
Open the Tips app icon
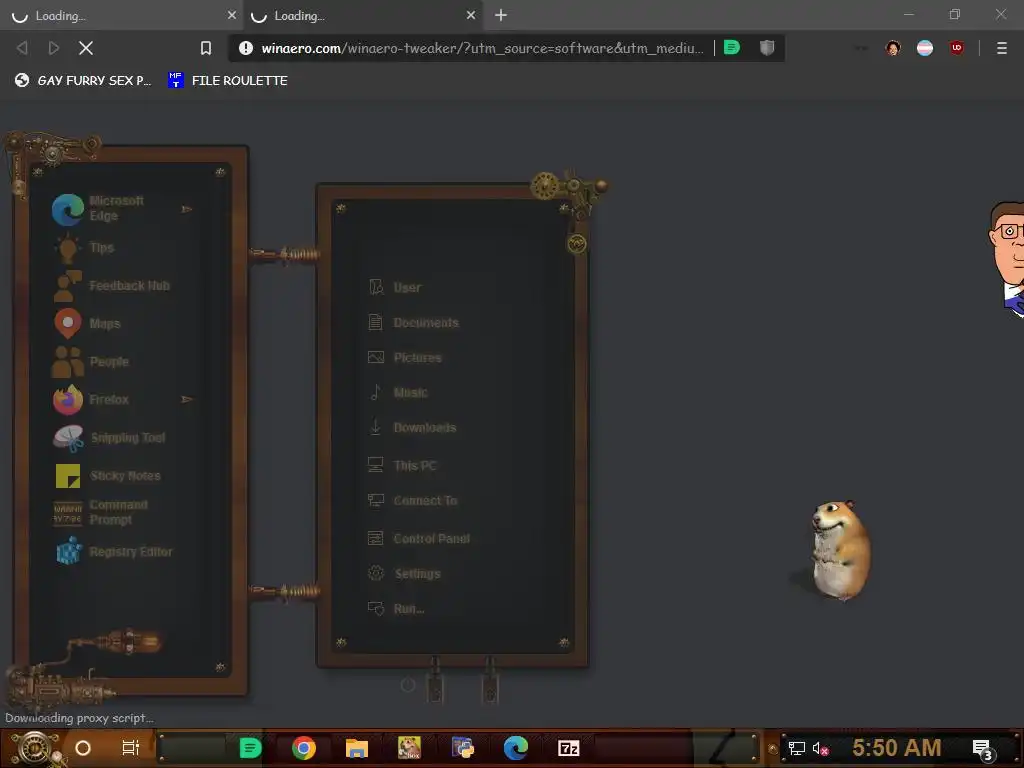(x=67, y=248)
